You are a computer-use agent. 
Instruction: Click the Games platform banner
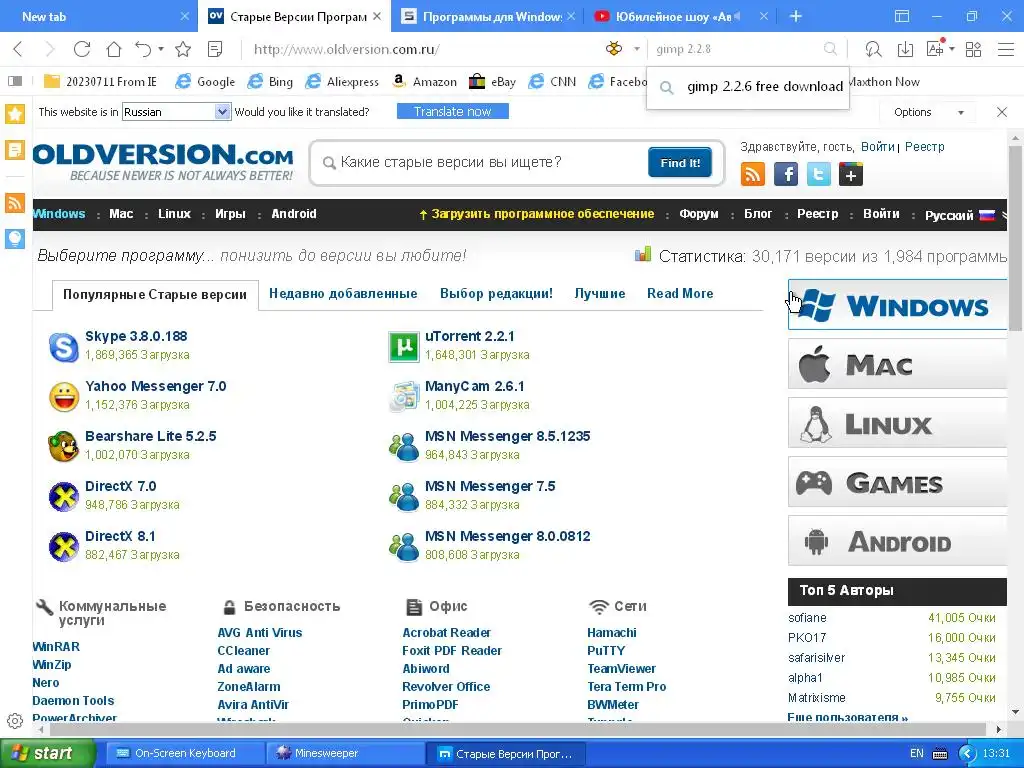[897, 483]
